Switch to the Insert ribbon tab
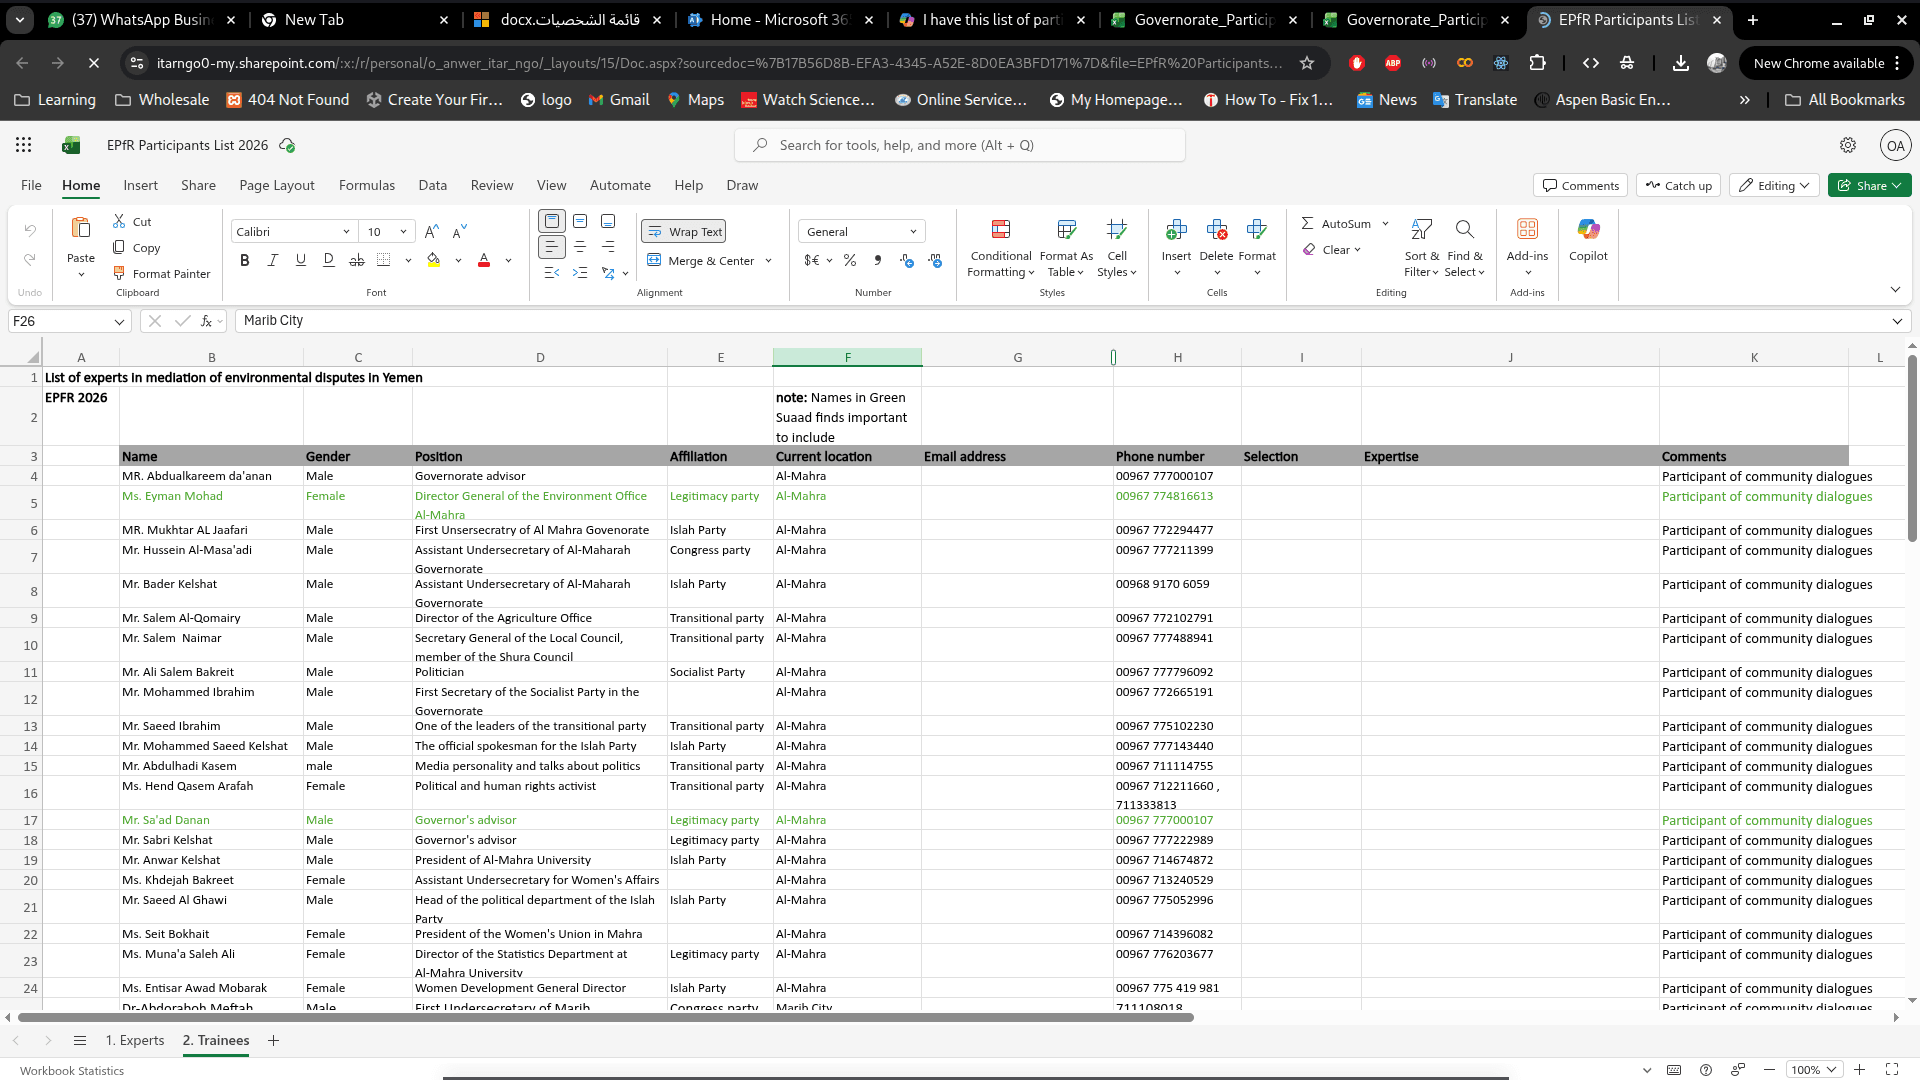Image resolution: width=1920 pixels, height=1080 pixels. point(140,185)
